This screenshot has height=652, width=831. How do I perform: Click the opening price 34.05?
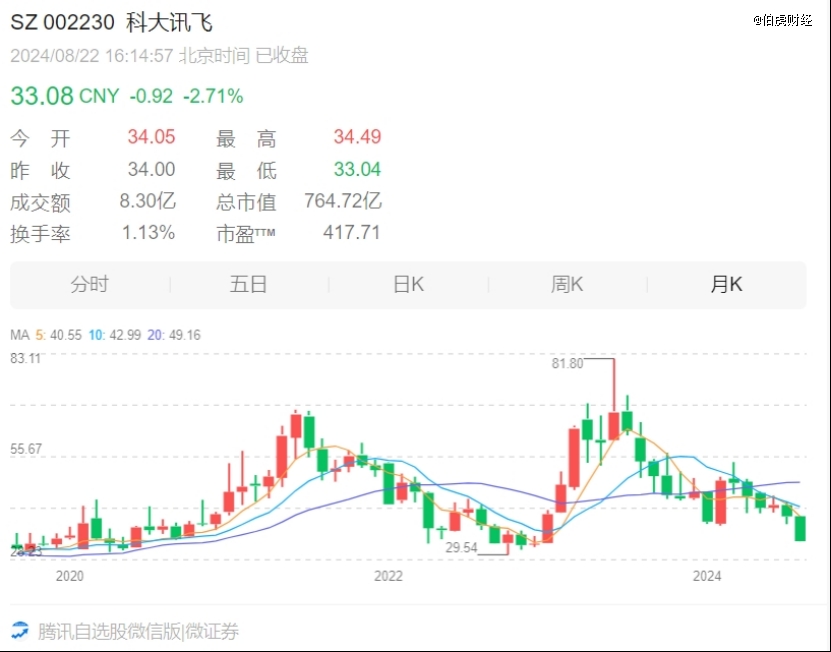[x=151, y=137]
